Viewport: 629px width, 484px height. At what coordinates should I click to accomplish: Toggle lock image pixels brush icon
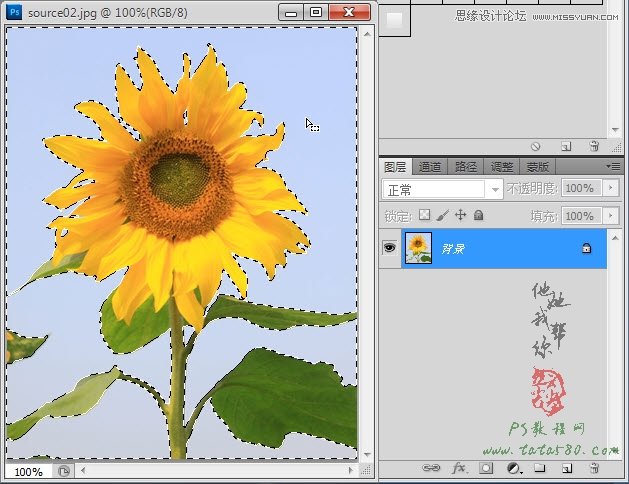(442, 215)
